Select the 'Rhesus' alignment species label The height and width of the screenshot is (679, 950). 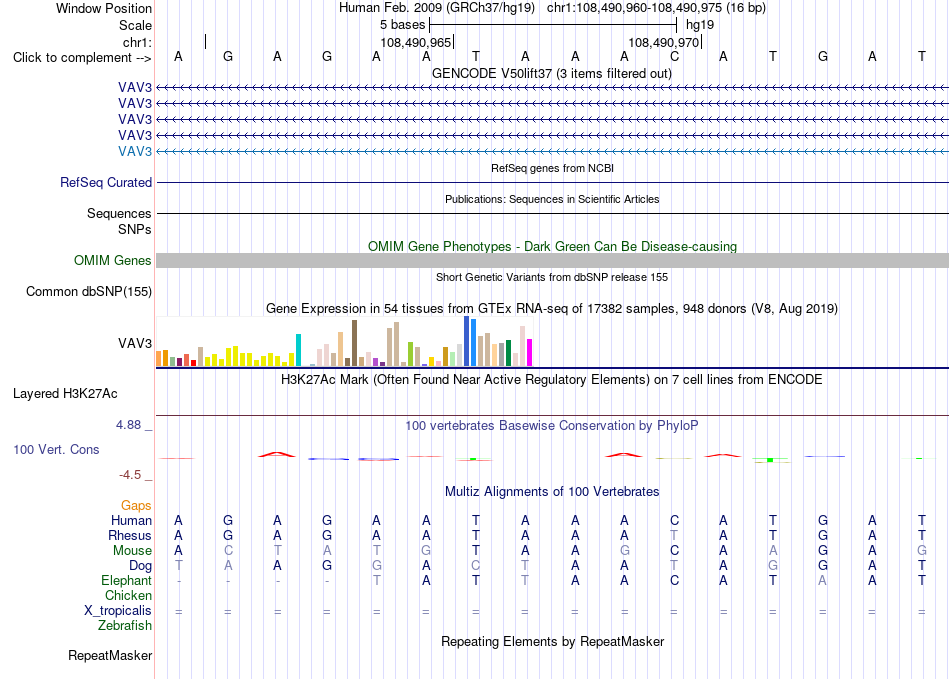pyautogui.click(x=130, y=535)
